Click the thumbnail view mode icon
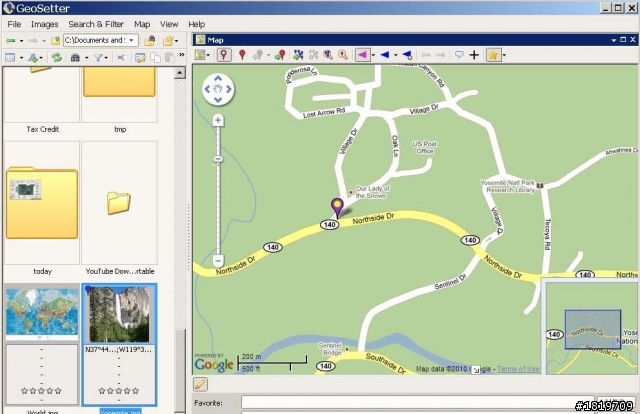Screen dimensions: 640x414 (x=10, y=58)
